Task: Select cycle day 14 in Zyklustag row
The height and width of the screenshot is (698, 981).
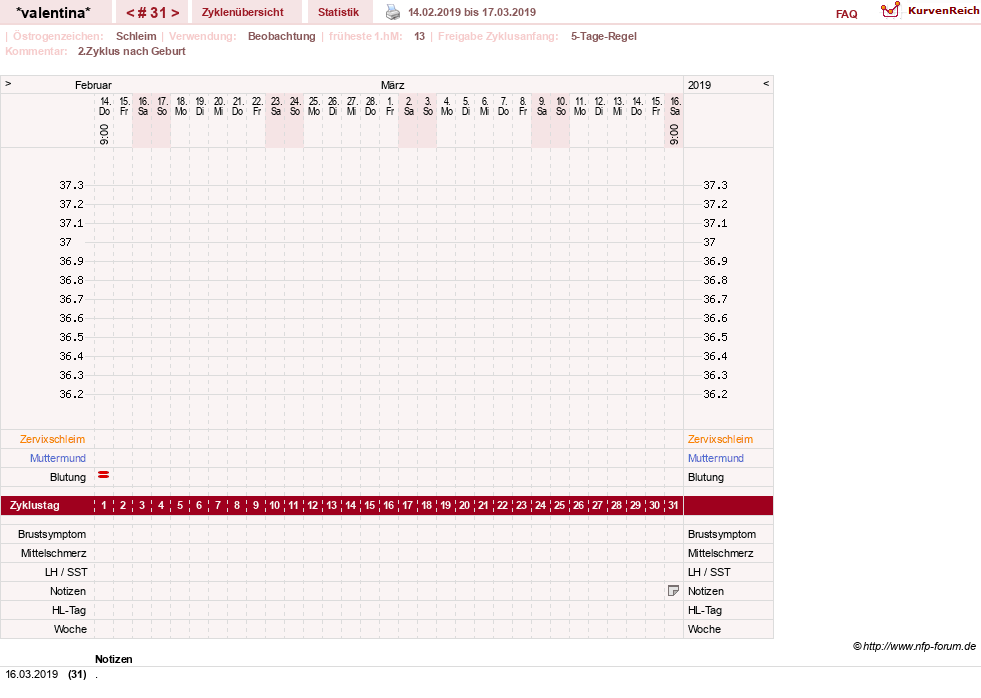Action: (x=350, y=505)
